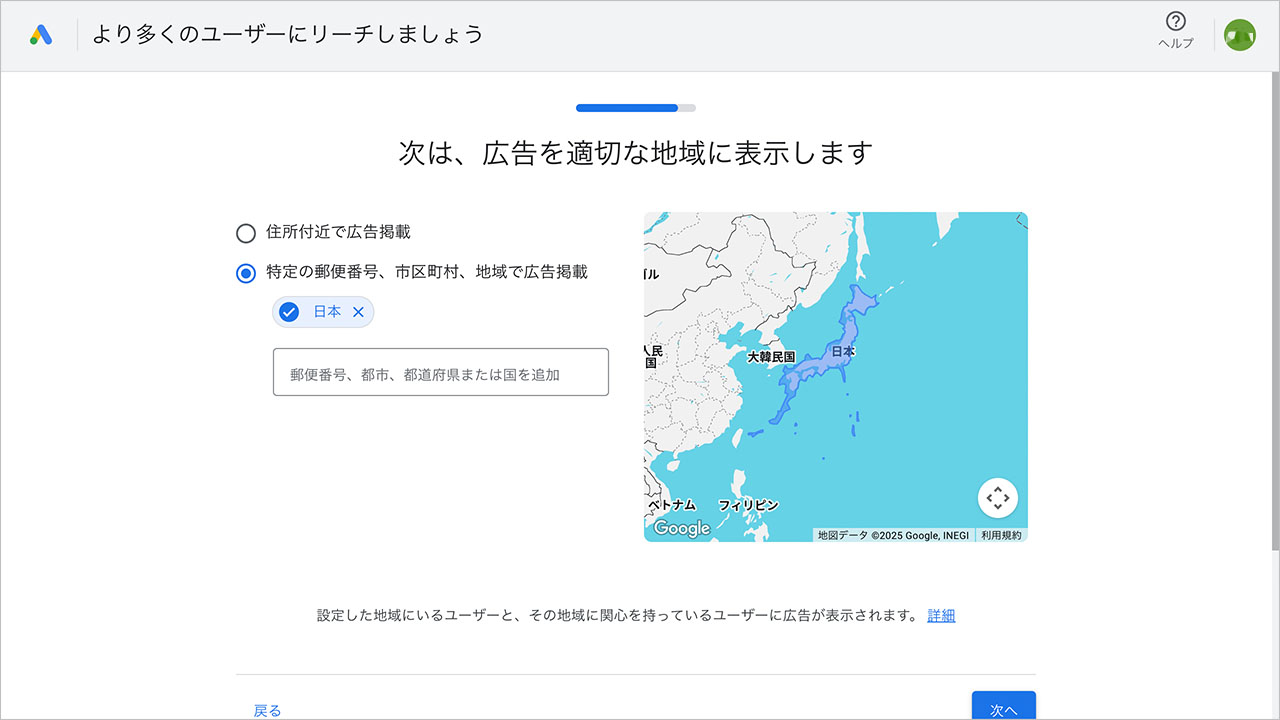Image resolution: width=1280 pixels, height=720 pixels.
Task: Click 戻る to go back
Action: [x=267, y=709]
